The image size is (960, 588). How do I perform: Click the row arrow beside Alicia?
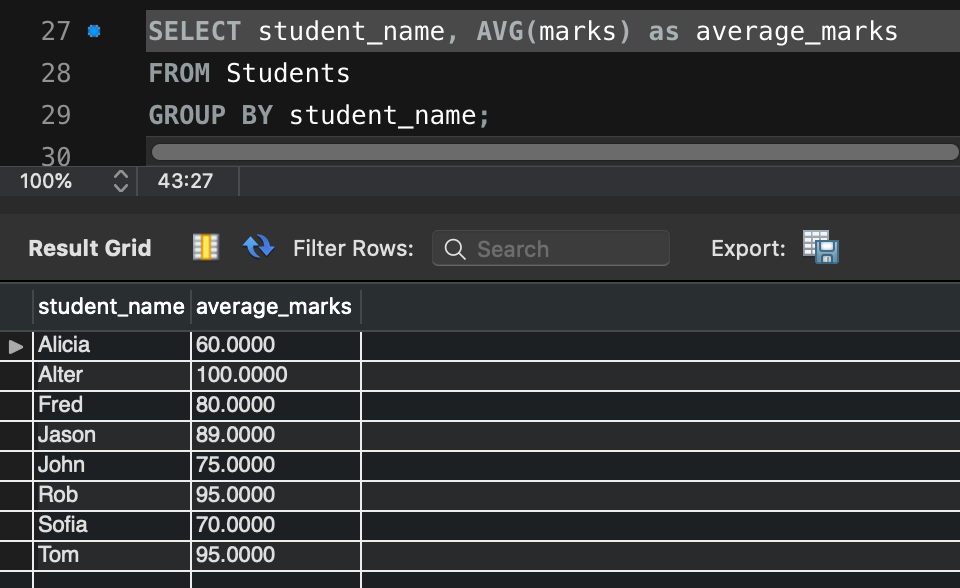coord(16,346)
